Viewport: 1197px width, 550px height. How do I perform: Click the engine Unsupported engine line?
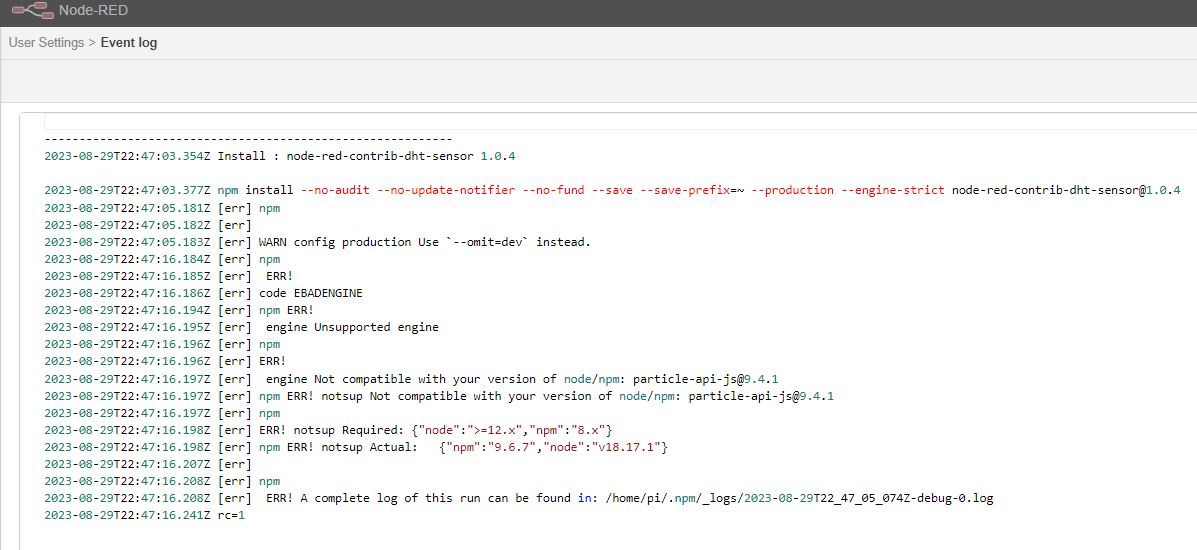[352, 327]
